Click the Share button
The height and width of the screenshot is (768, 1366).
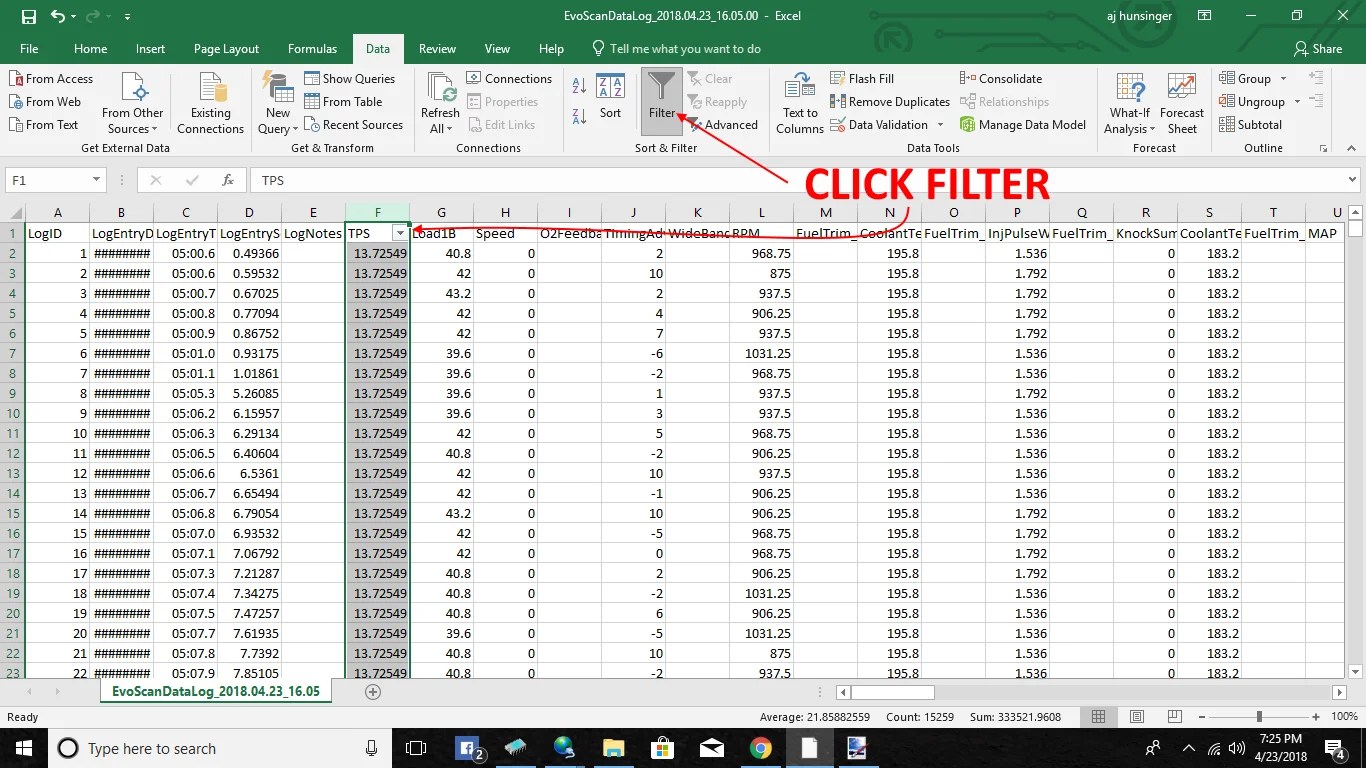point(1318,49)
